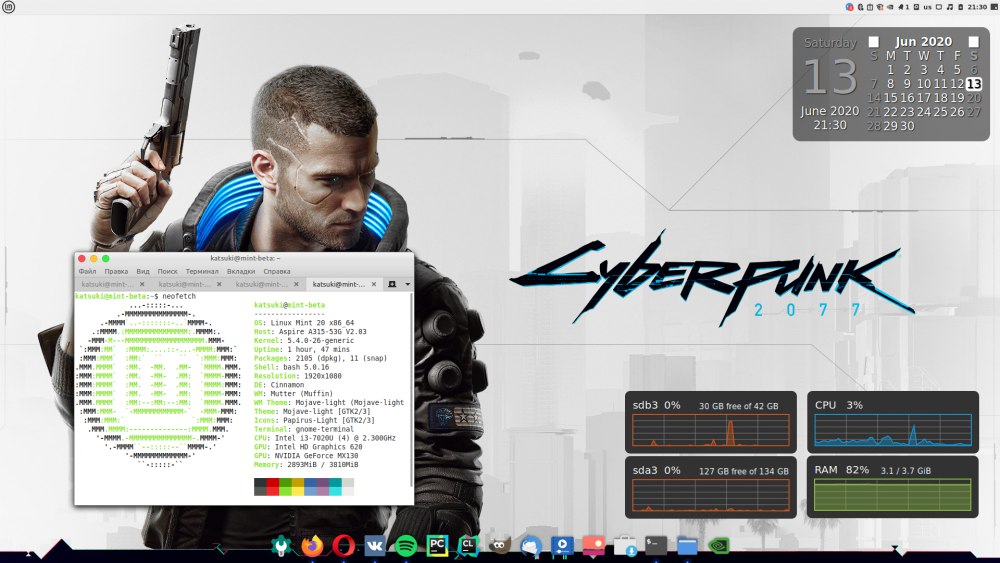The height and width of the screenshot is (563, 1000).
Task: Open NVIDIA settings from the dock
Action: tap(718, 546)
